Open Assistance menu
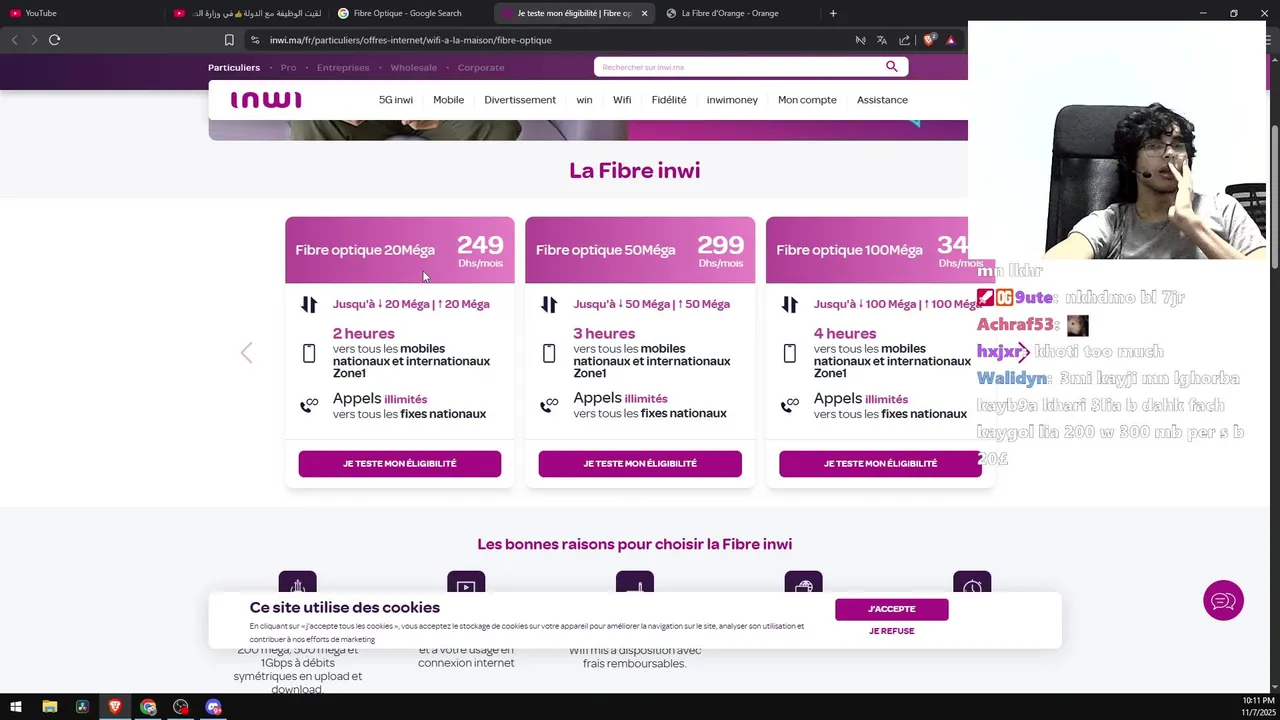The width and height of the screenshot is (1280, 720). click(x=882, y=100)
